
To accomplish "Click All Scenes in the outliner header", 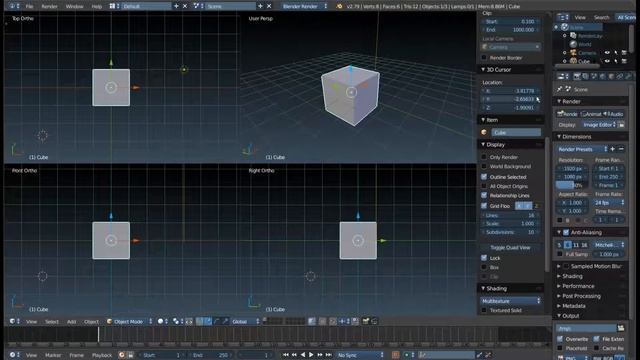I will pos(626,17).
